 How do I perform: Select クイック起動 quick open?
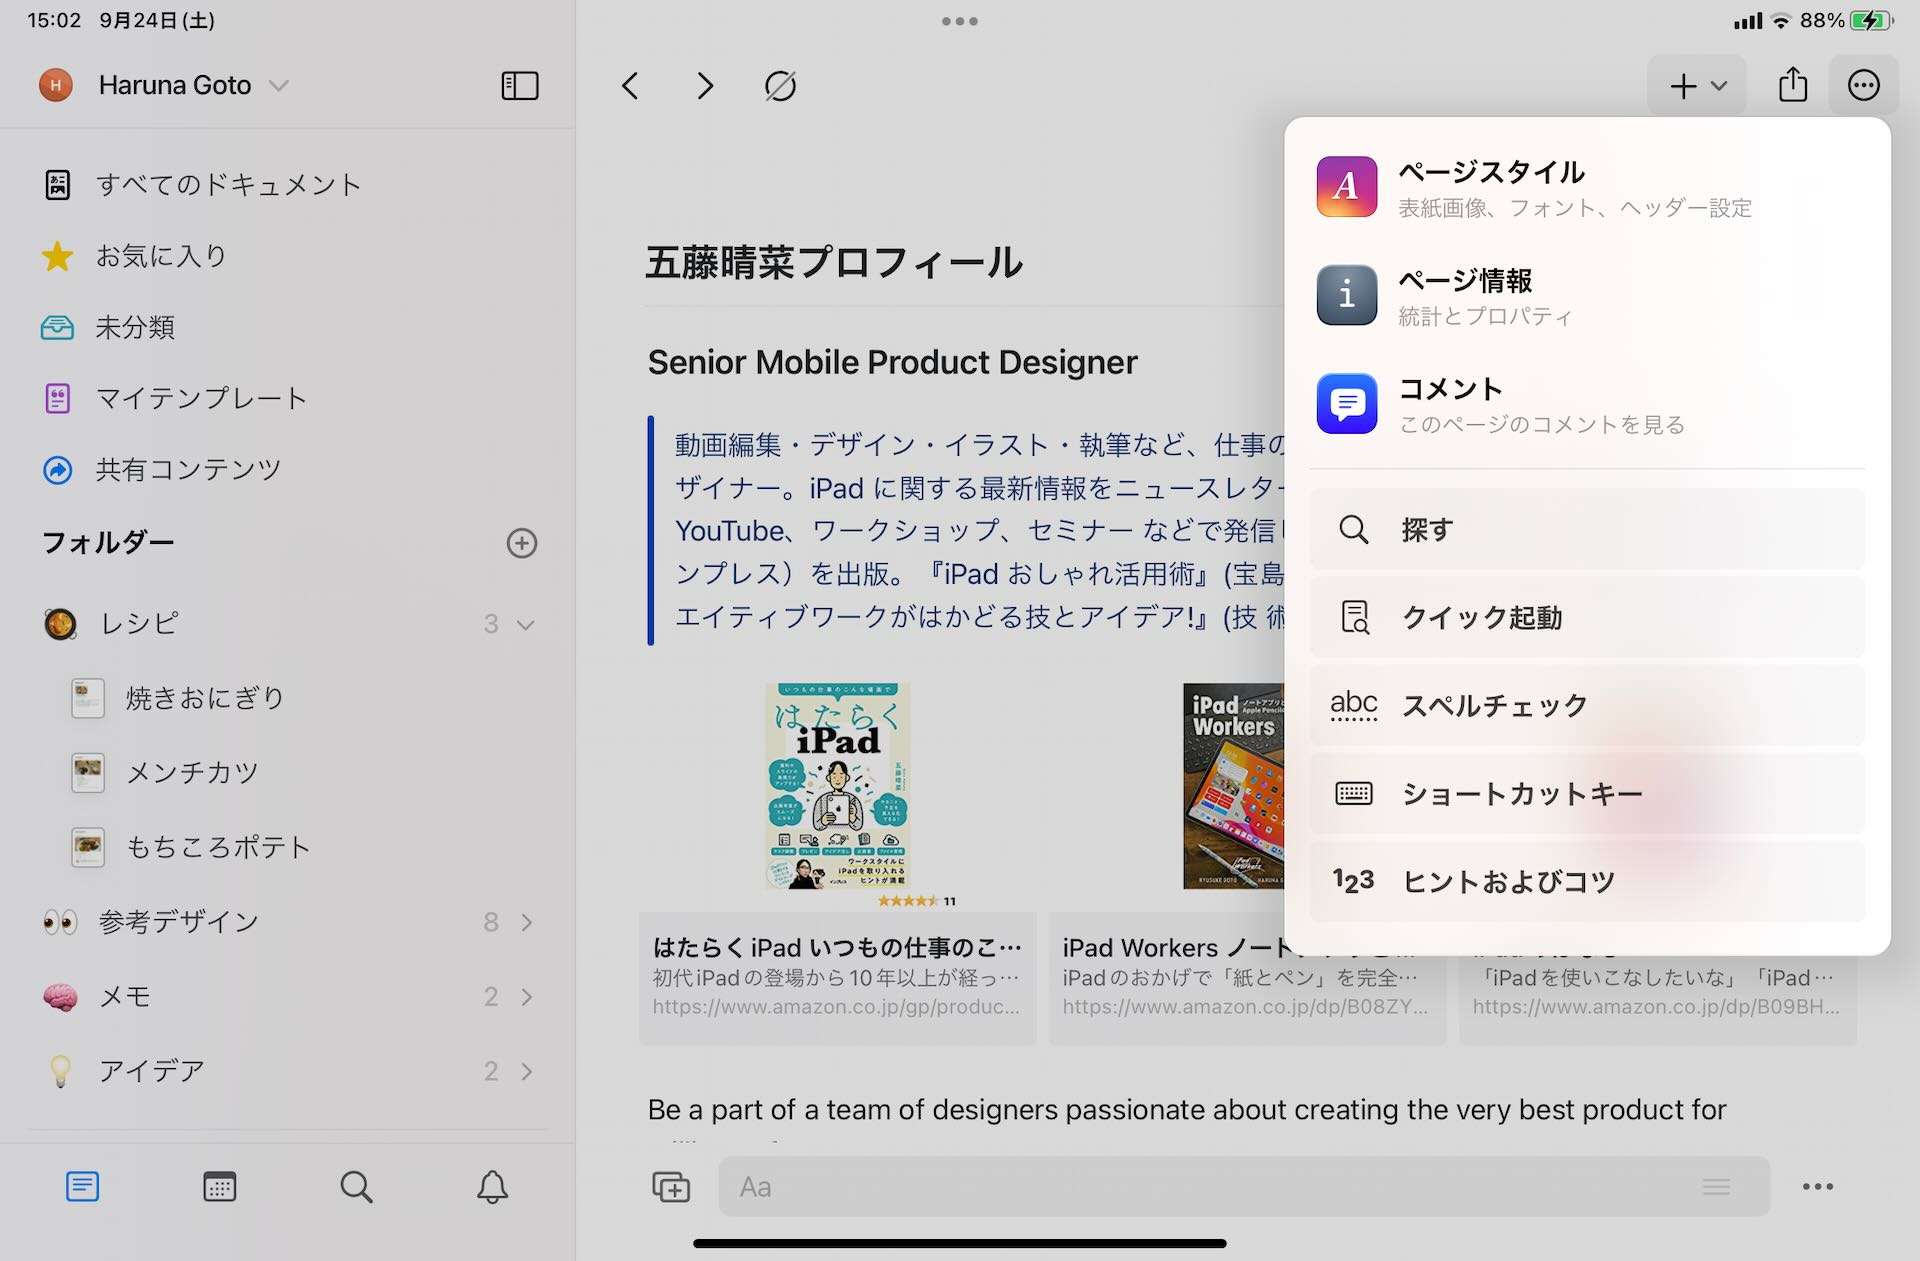tap(1588, 617)
